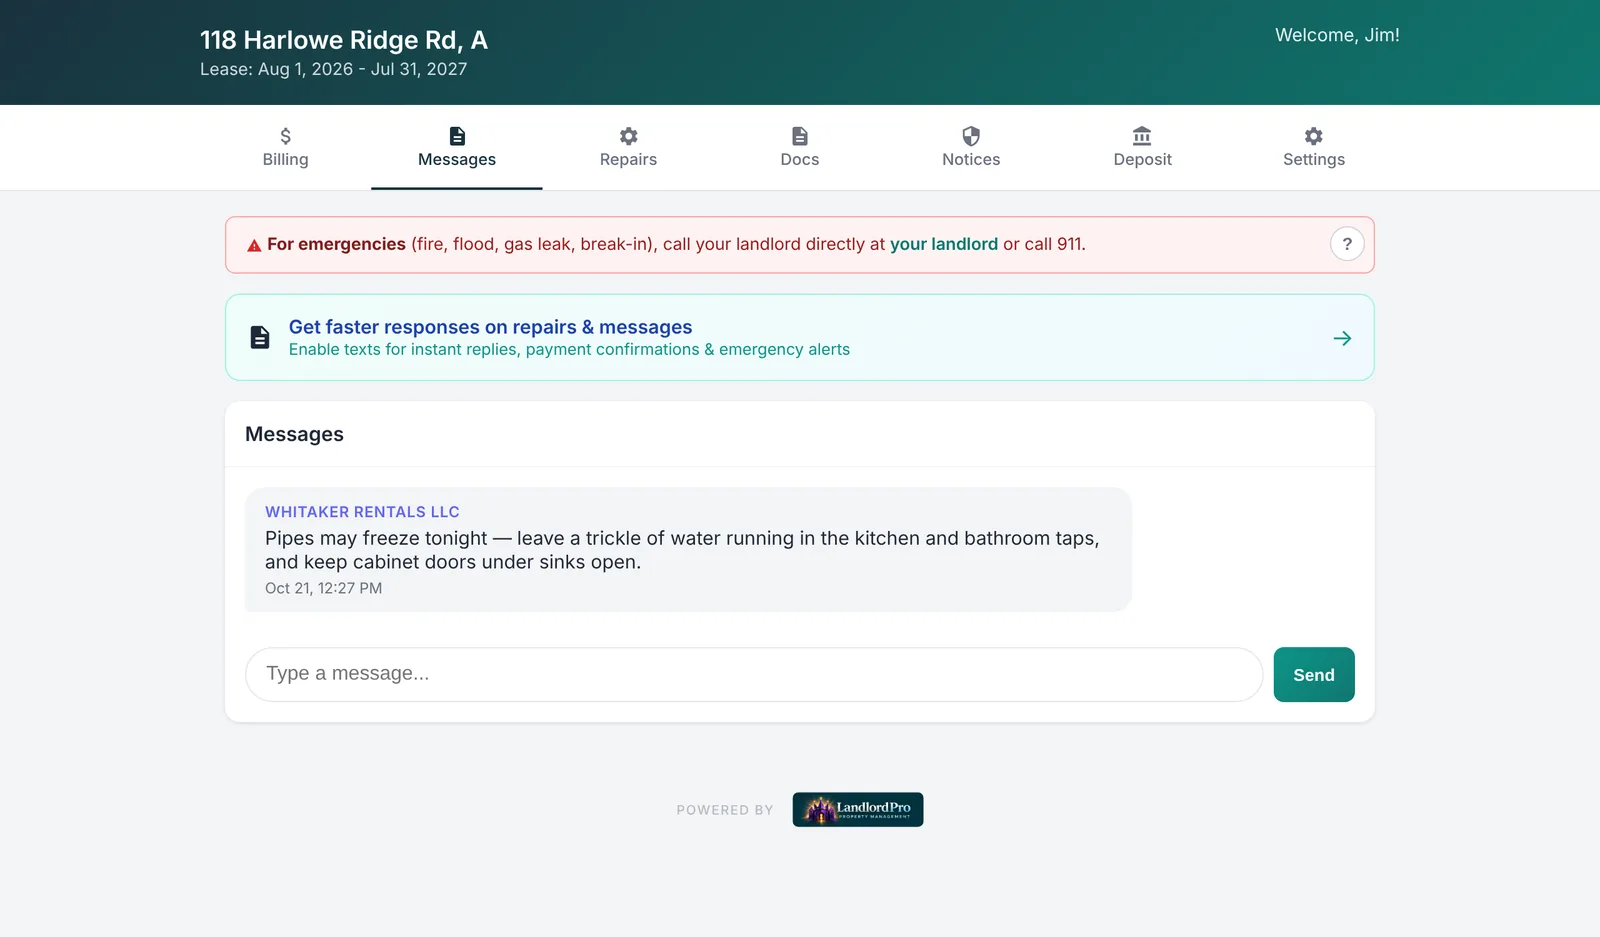Click the 'Messages' section heading
1600x937 pixels.
point(294,434)
